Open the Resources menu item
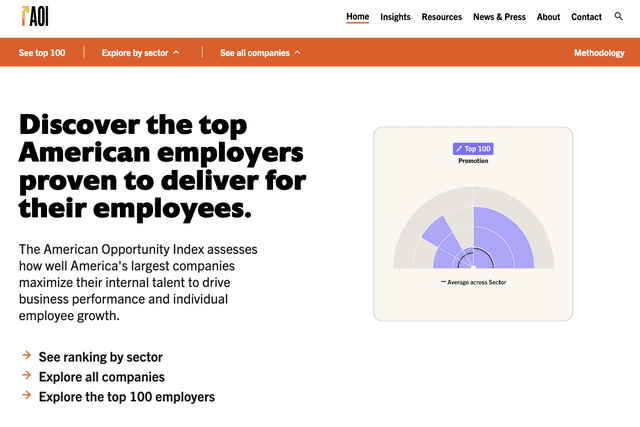This screenshot has height=427, width=640. (x=442, y=17)
